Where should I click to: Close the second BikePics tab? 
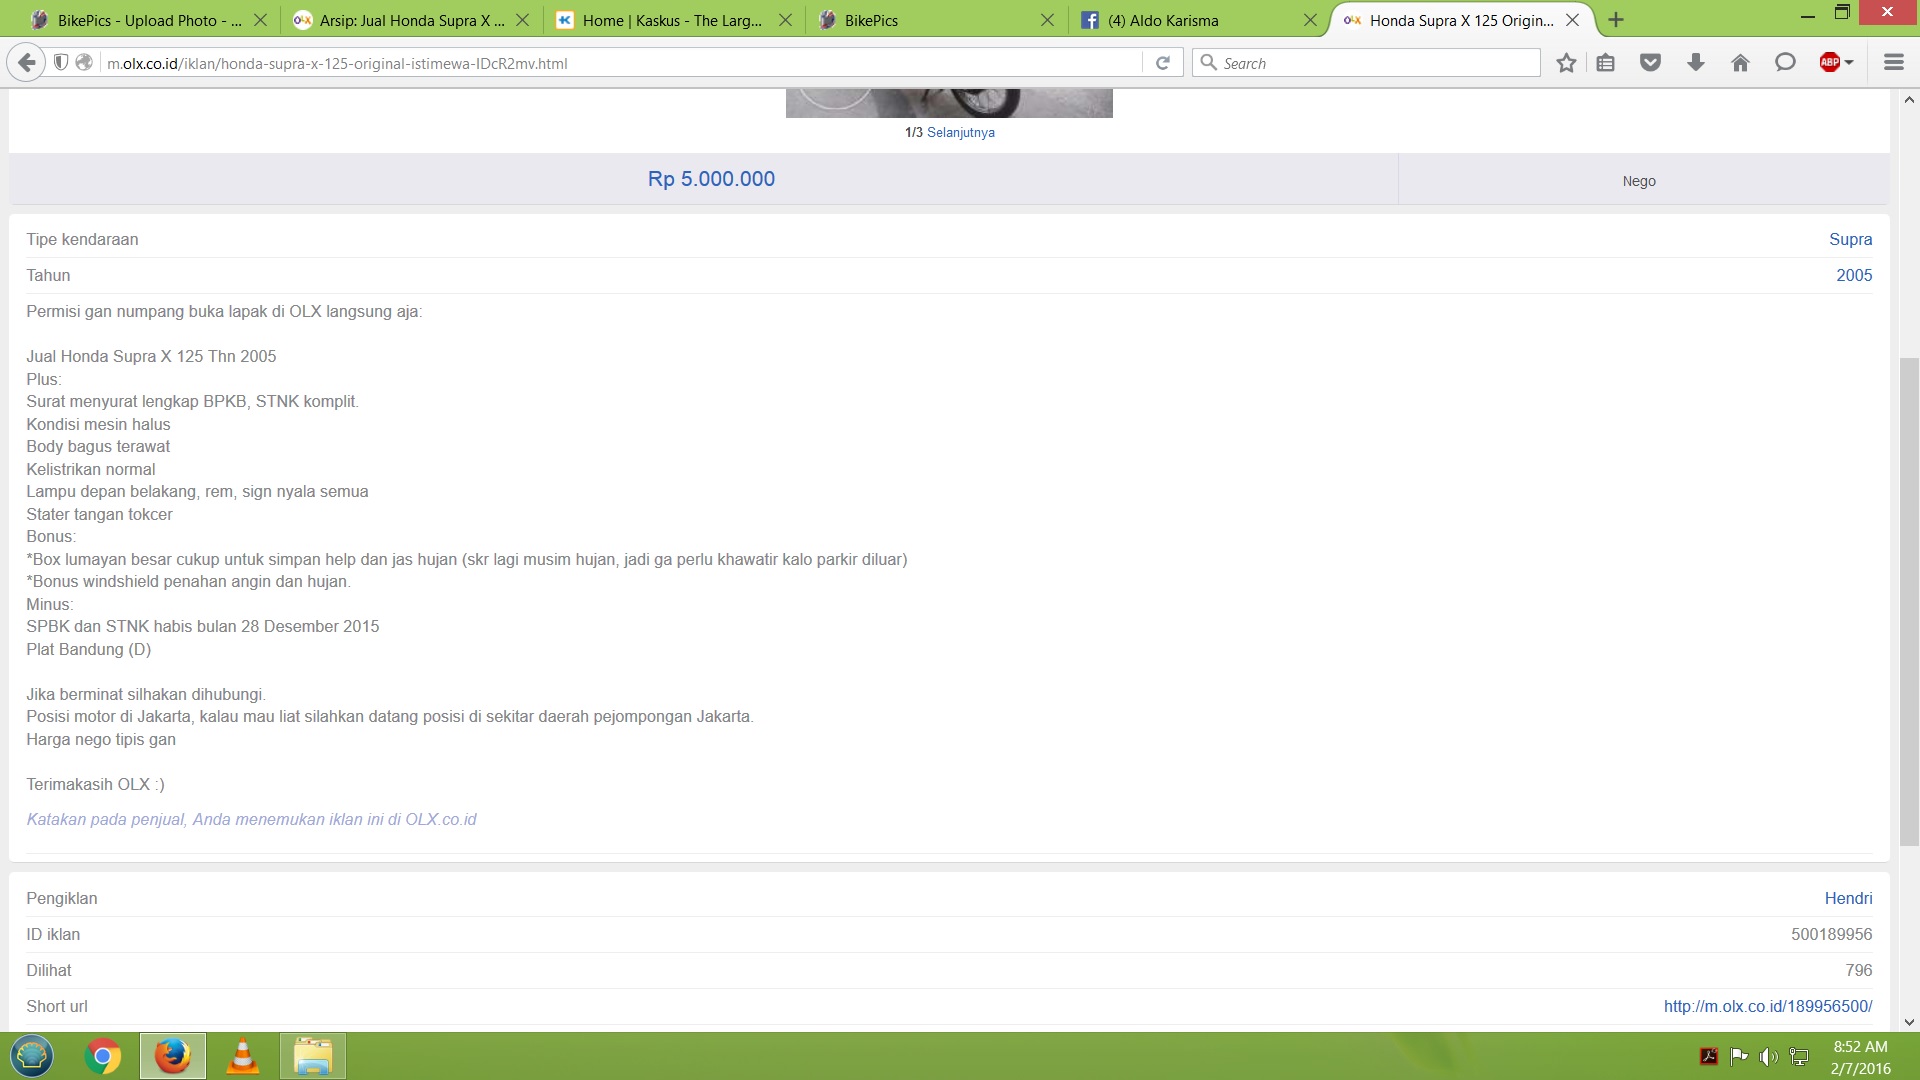(x=1047, y=20)
